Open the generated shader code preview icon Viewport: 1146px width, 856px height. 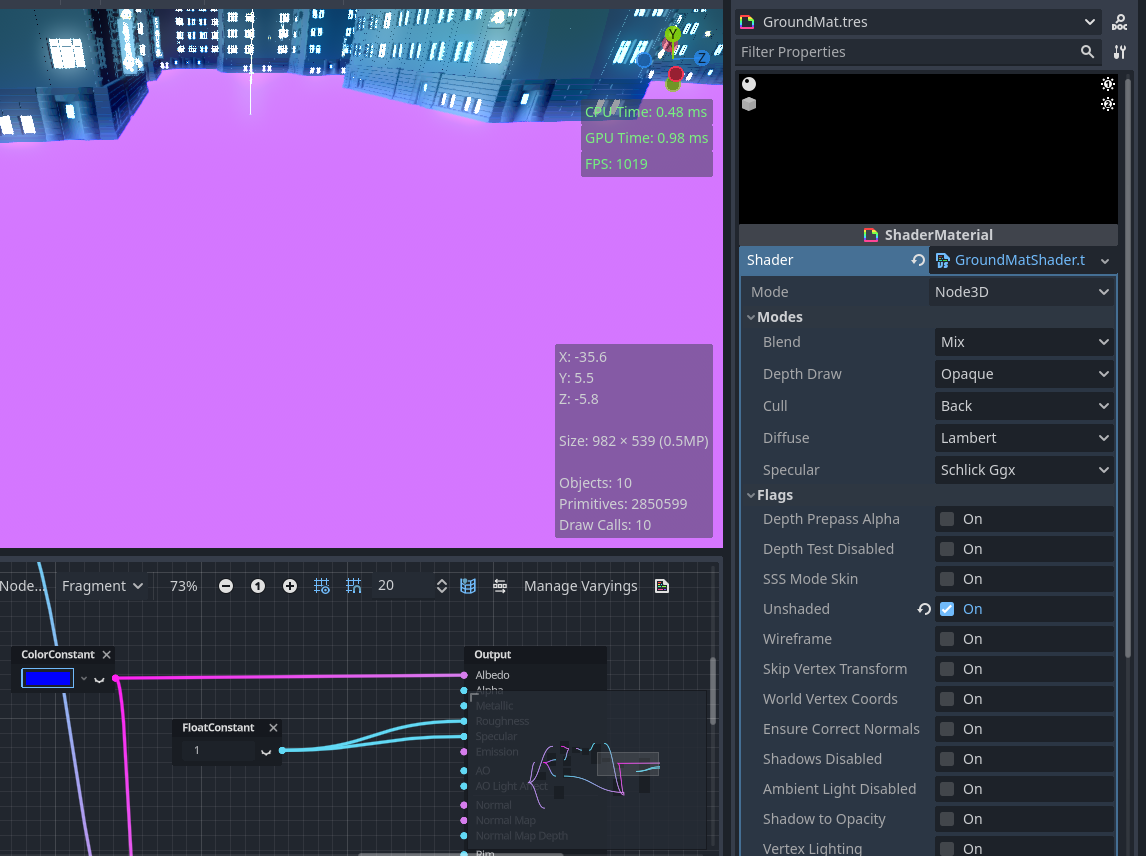tap(661, 586)
